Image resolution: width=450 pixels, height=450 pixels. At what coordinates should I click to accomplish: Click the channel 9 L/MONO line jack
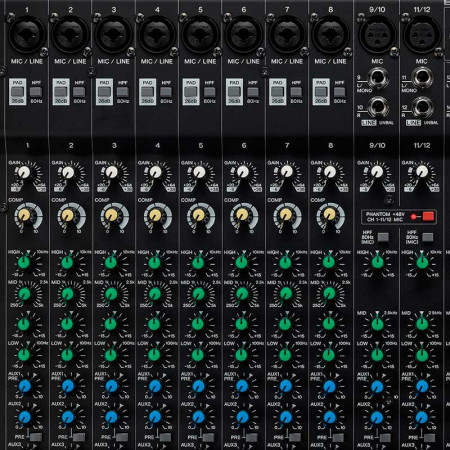coord(378,77)
